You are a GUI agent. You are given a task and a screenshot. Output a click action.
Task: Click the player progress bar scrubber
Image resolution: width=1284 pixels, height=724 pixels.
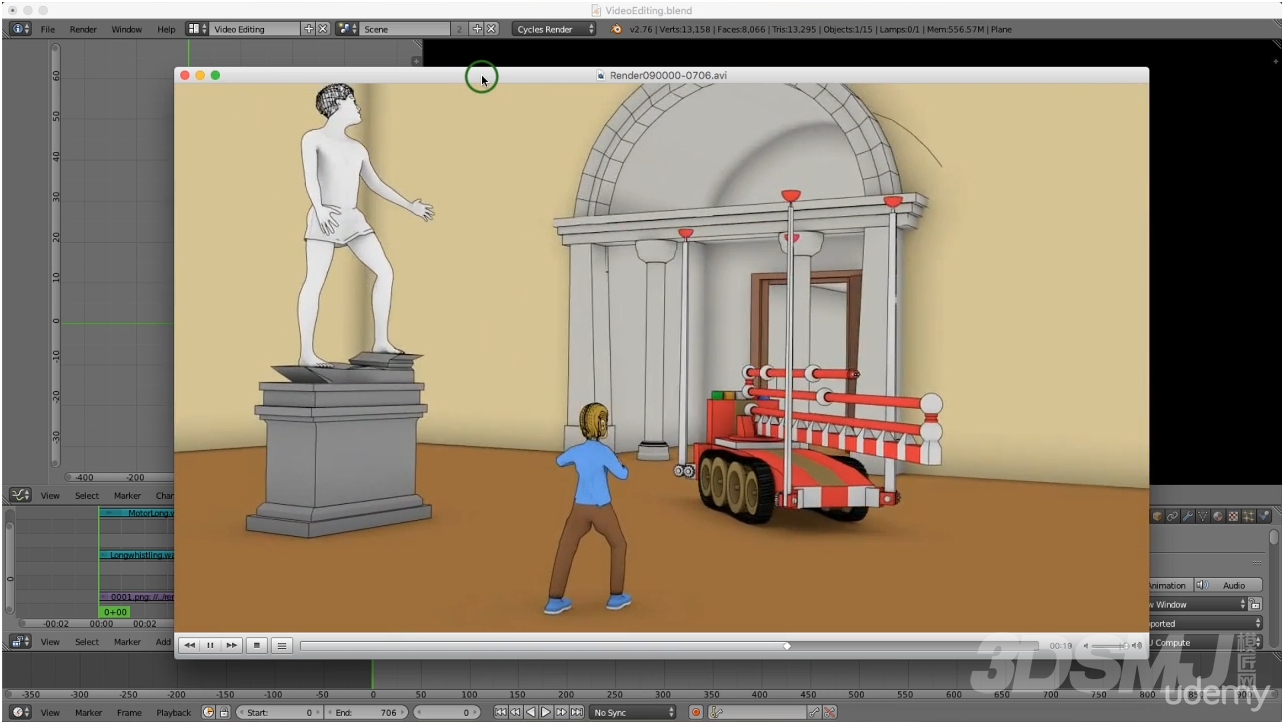pos(787,646)
